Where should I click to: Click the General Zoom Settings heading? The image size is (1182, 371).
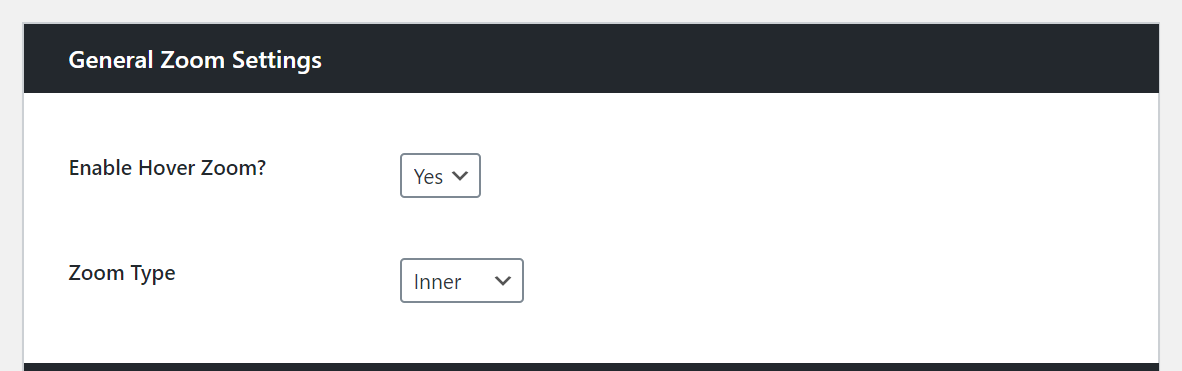(x=195, y=60)
